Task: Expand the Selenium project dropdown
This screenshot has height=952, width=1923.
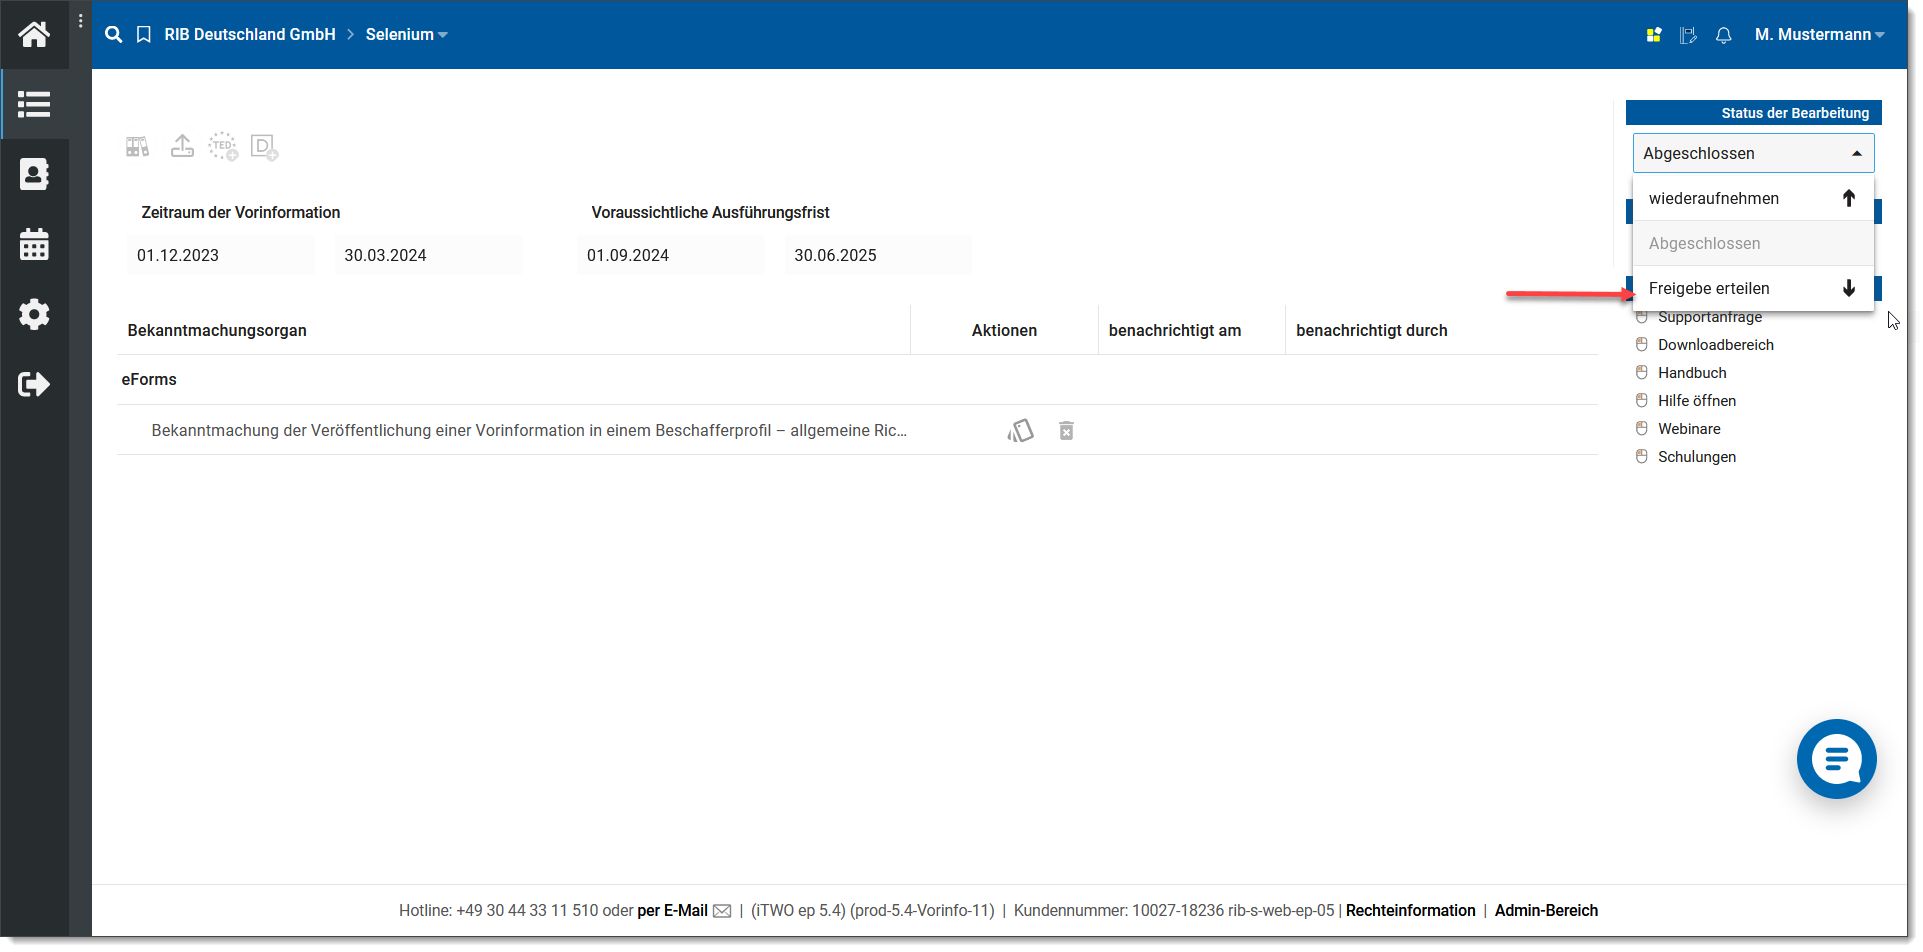Action: click(x=406, y=35)
